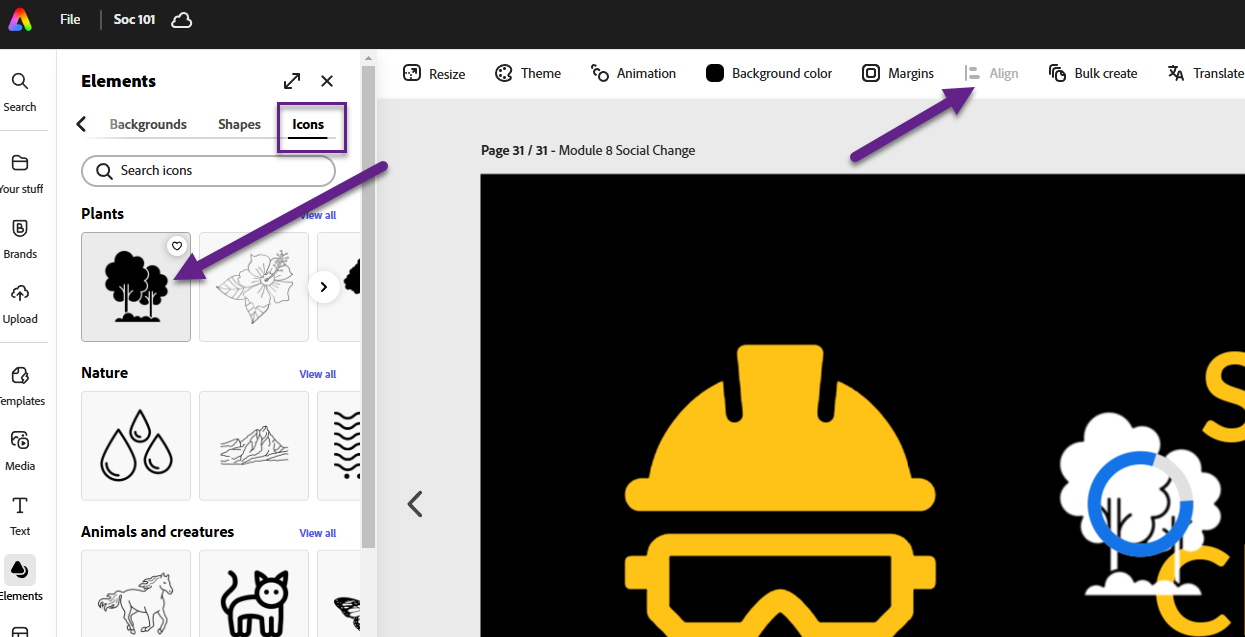Expand more Plants icons with the chevron
Viewport: 1245px width, 637px height.
coord(323,286)
